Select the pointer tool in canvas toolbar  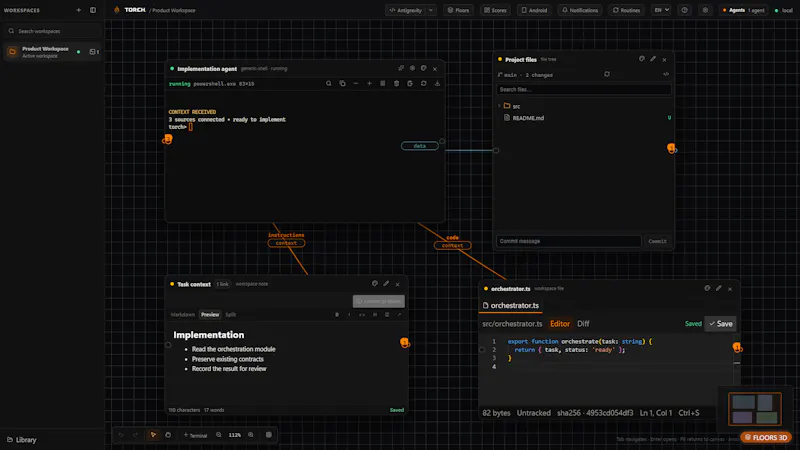153,435
